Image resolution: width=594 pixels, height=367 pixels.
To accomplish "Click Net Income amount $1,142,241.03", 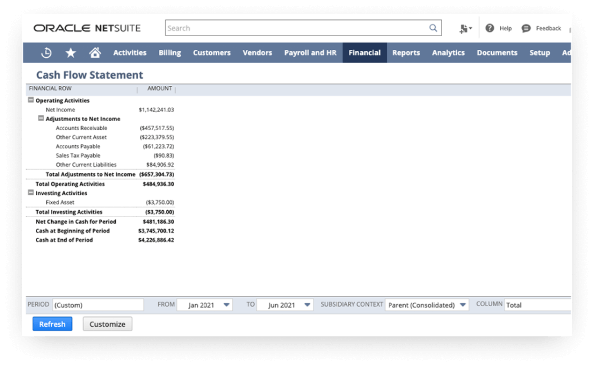I will pos(156,110).
